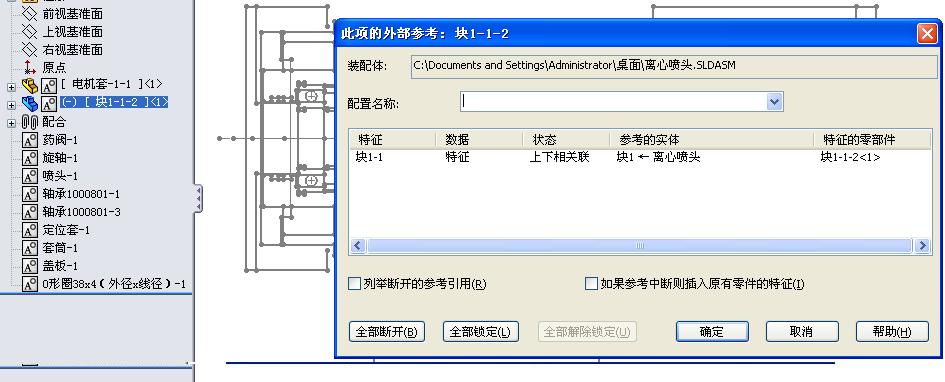The width and height of the screenshot is (945, 382).
Task: Select 药阀-1 in the feature tree
Action: [x=60, y=140]
